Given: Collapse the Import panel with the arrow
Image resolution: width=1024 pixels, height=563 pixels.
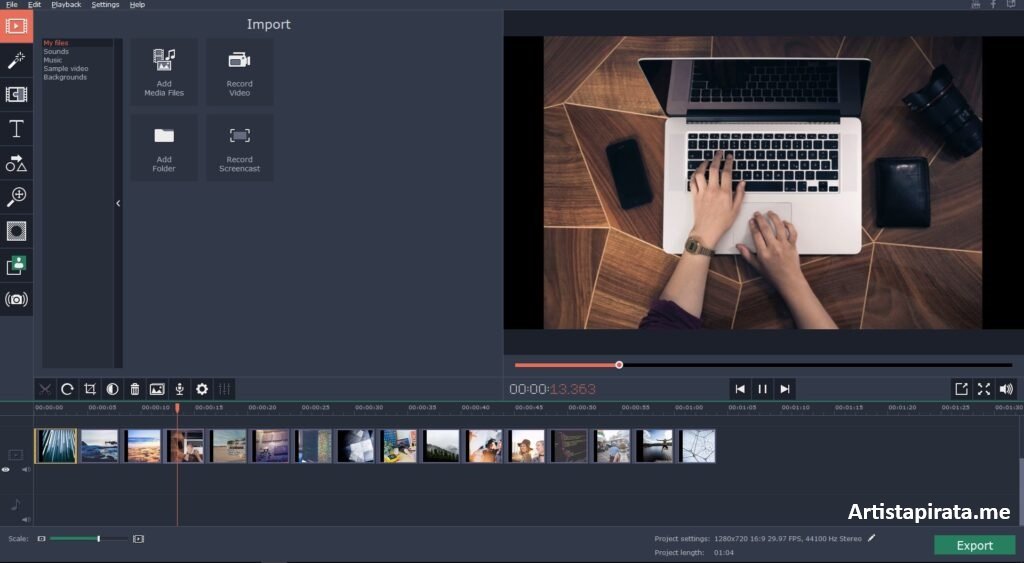Looking at the screenshot, I should [118, 203].
